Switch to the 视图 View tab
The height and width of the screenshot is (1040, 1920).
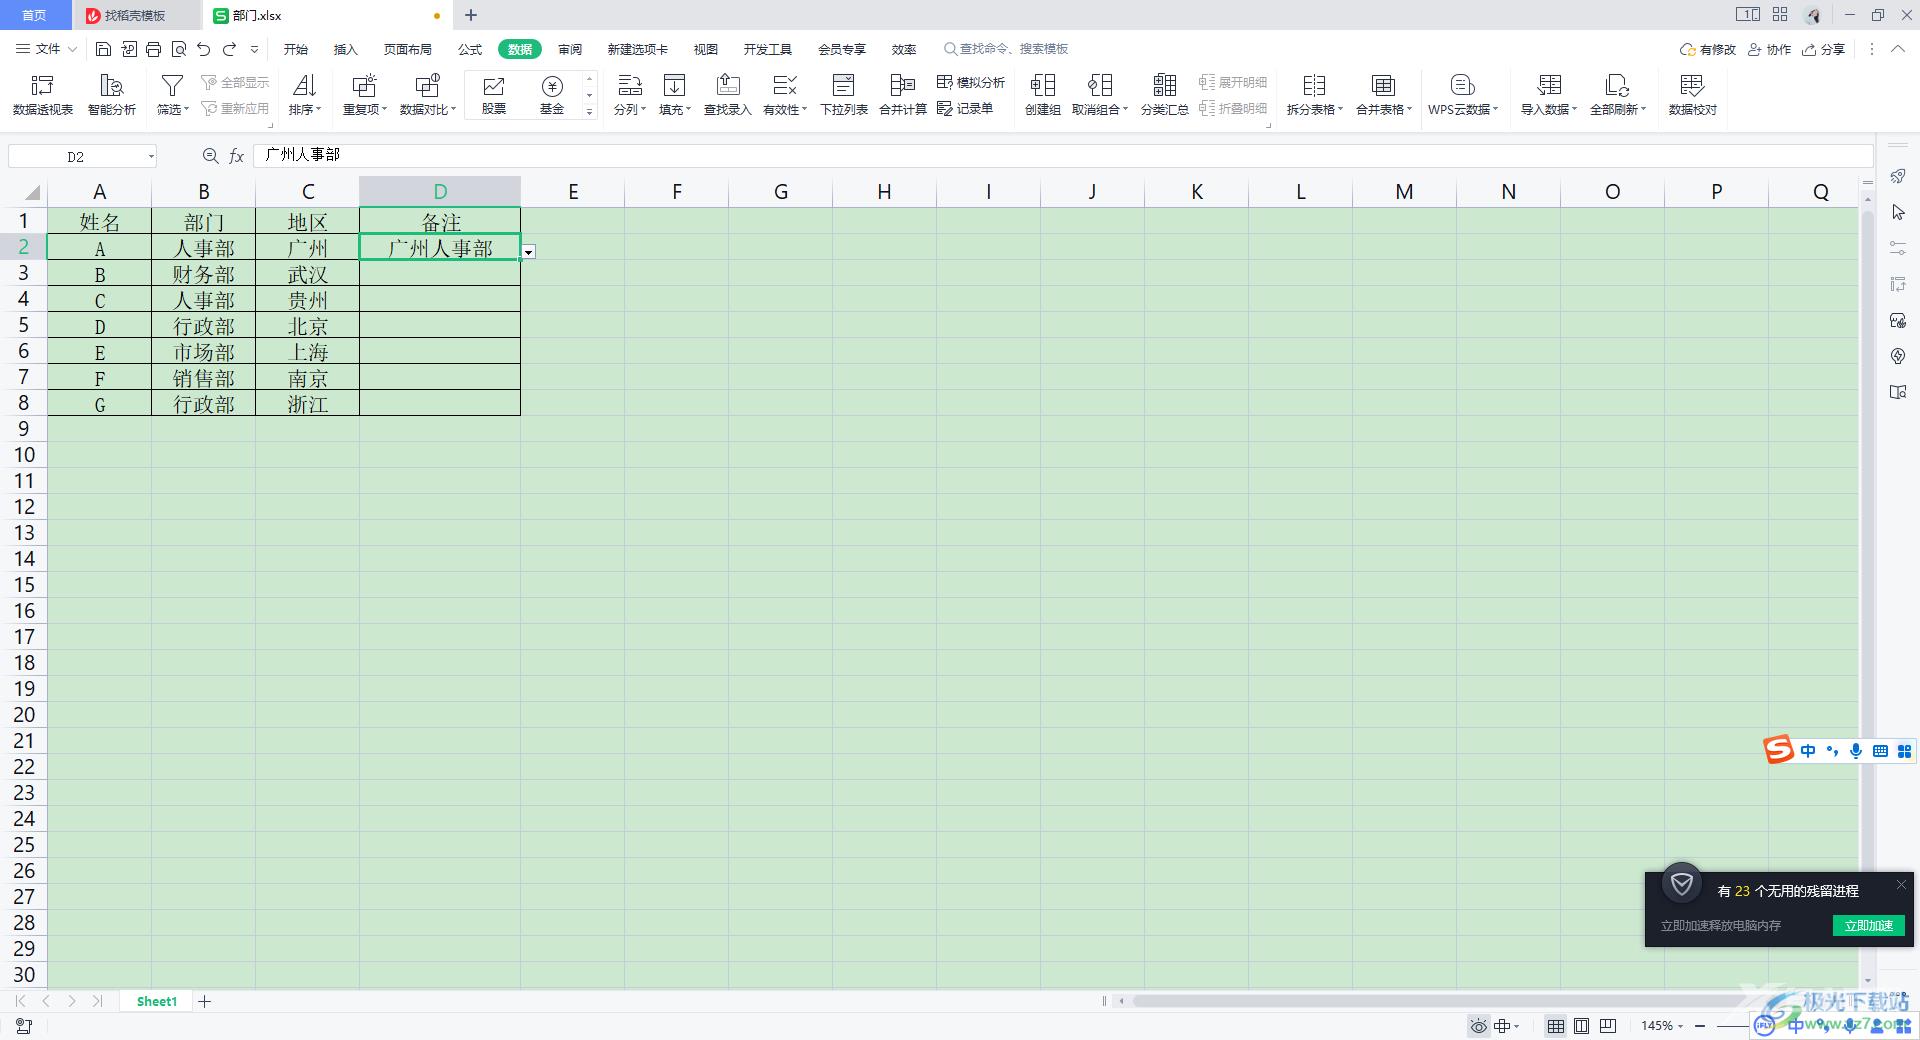click(x=706, y=49)
